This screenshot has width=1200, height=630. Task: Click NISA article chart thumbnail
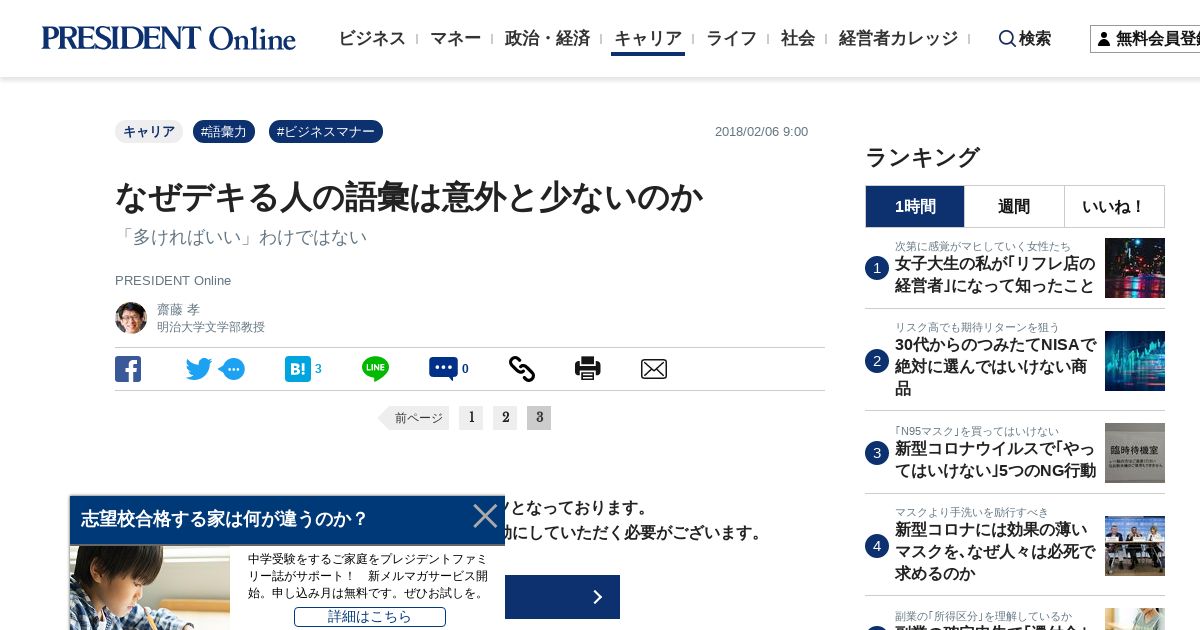tap(1135, 361)
